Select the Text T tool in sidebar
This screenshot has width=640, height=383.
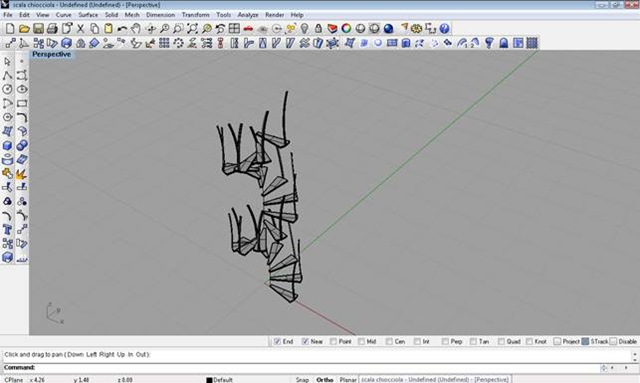point(7,229)
